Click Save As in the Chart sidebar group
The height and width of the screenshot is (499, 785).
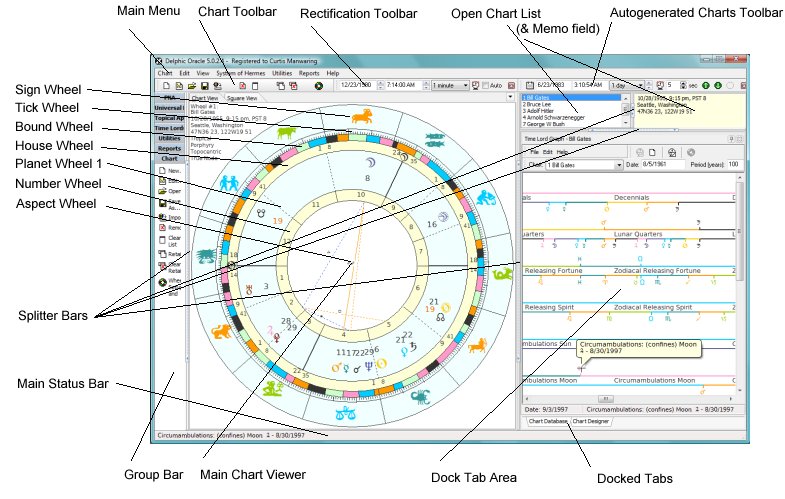(170, 204)
